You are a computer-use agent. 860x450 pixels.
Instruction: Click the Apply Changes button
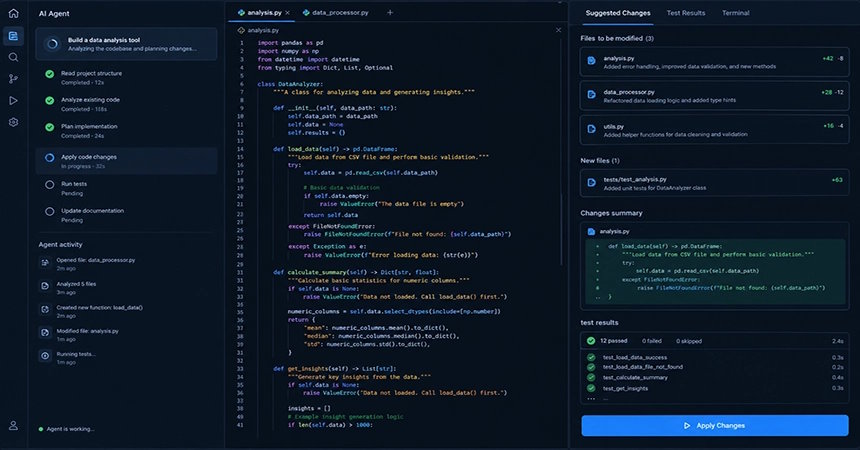pos(715,425)
